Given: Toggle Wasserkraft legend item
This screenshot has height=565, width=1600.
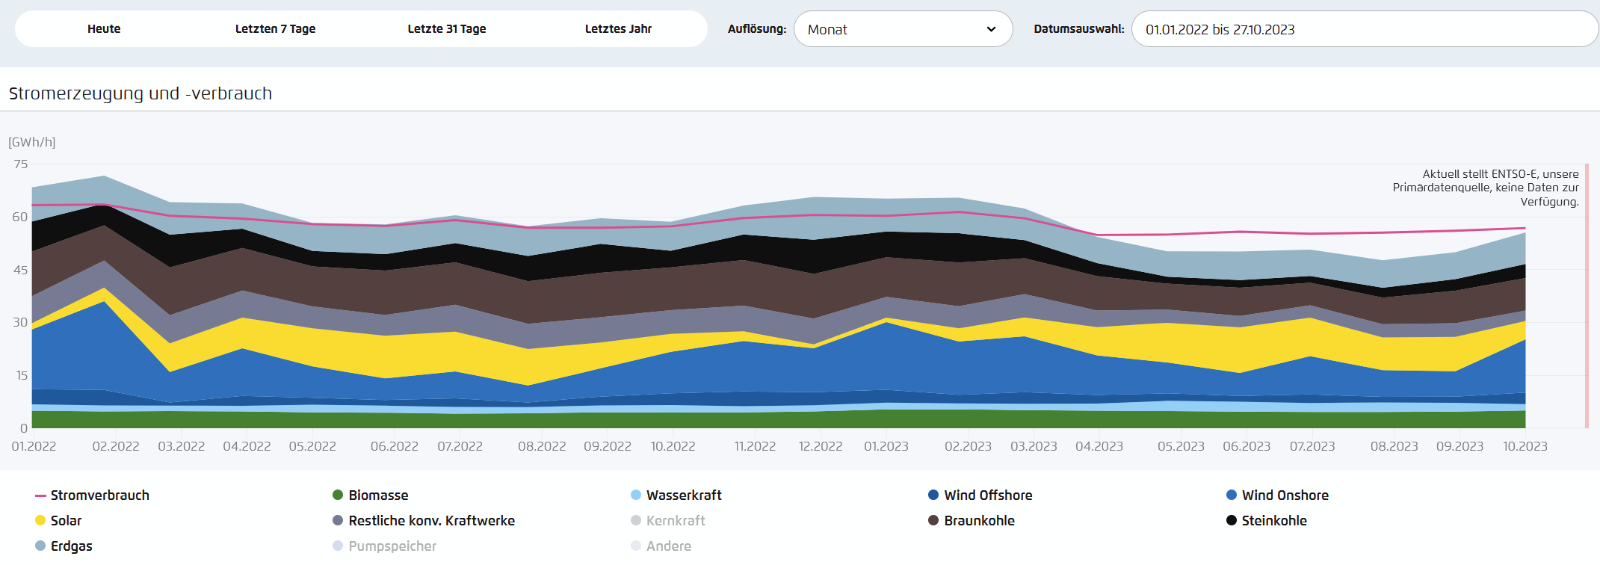Looking at the screenshot, I should (676, 495).
